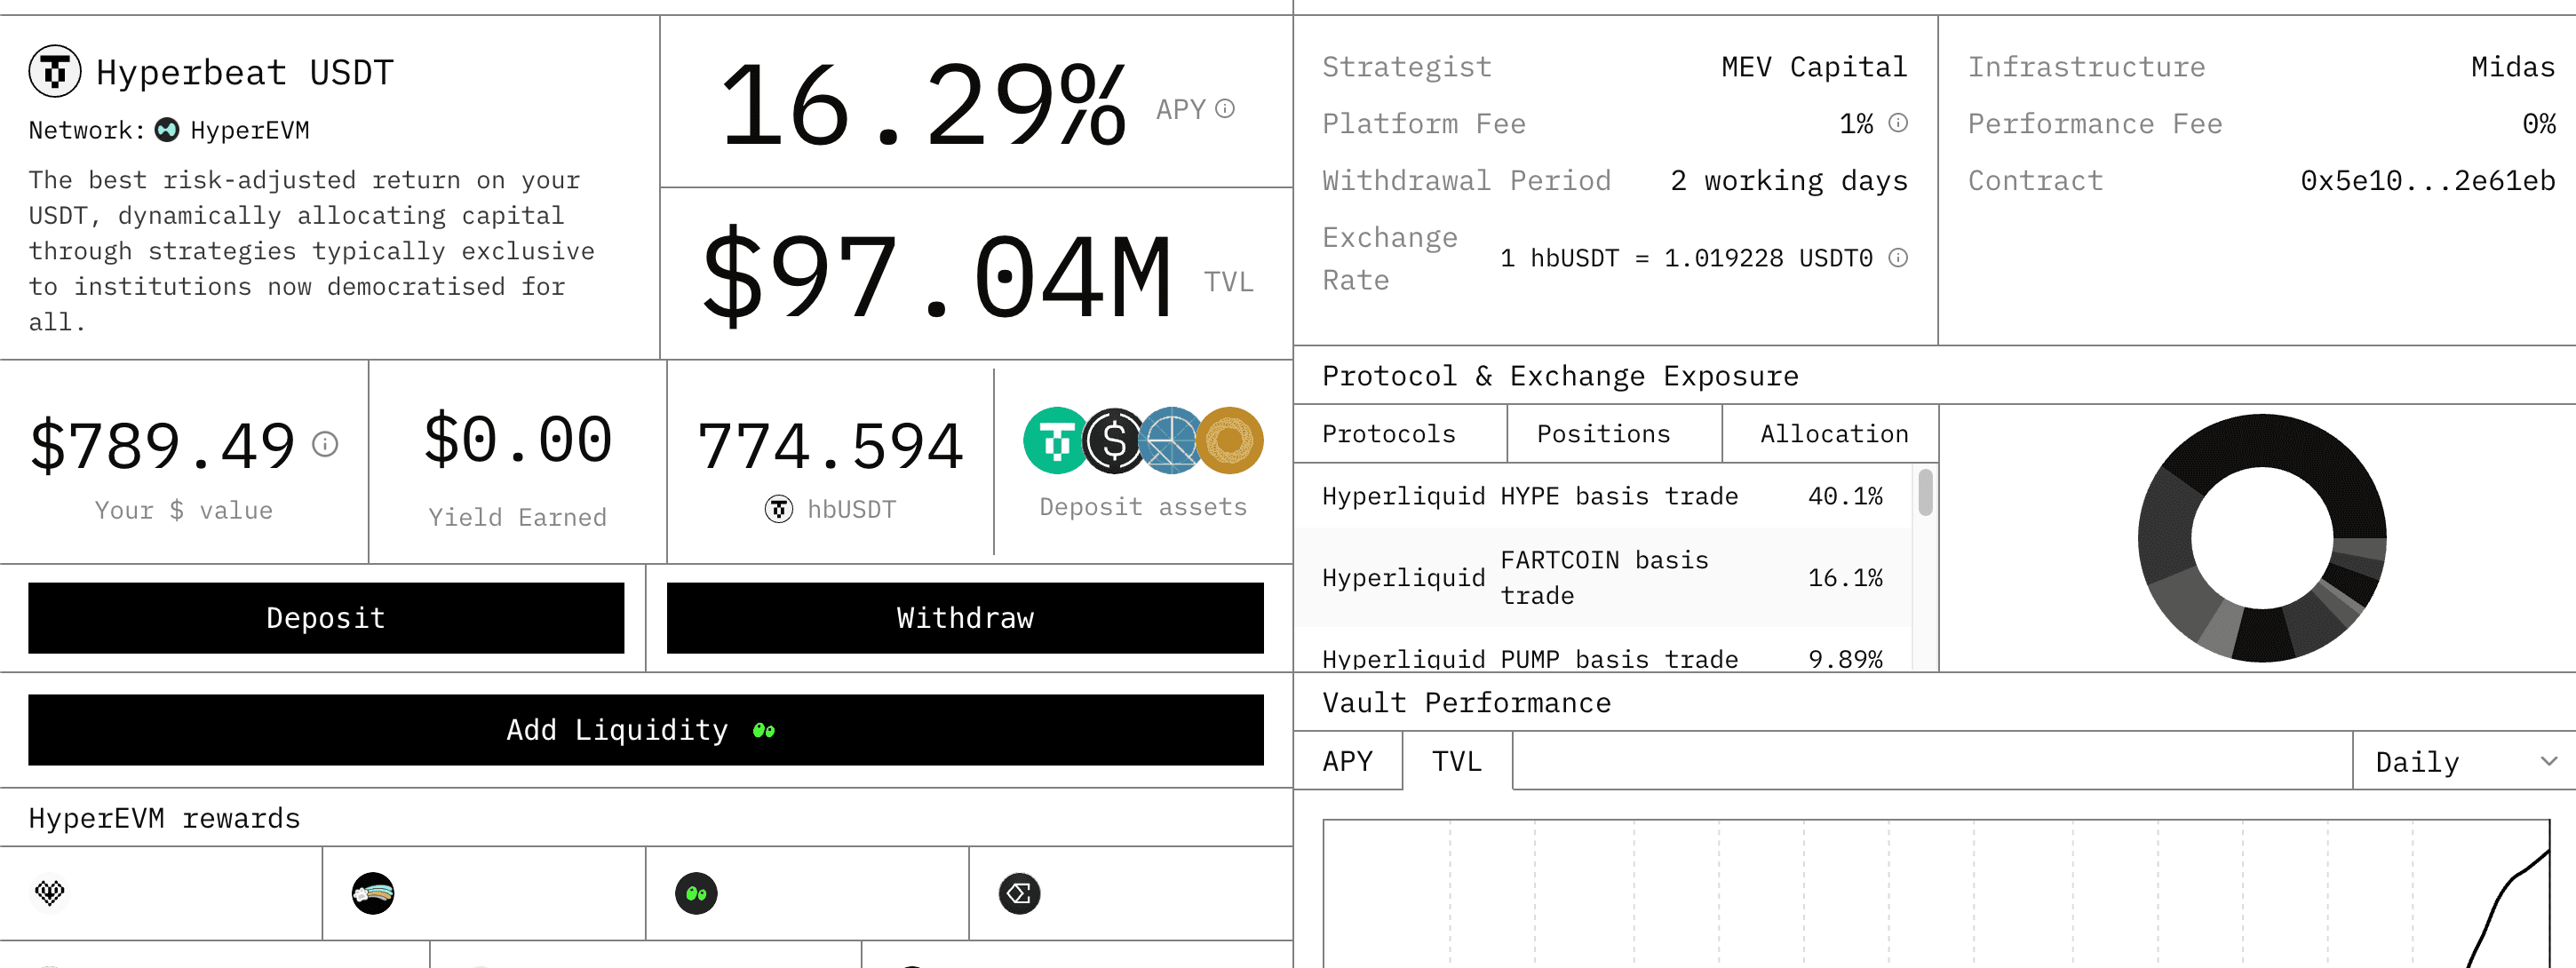Click info icon beside $789.49 value

(325, 444)
